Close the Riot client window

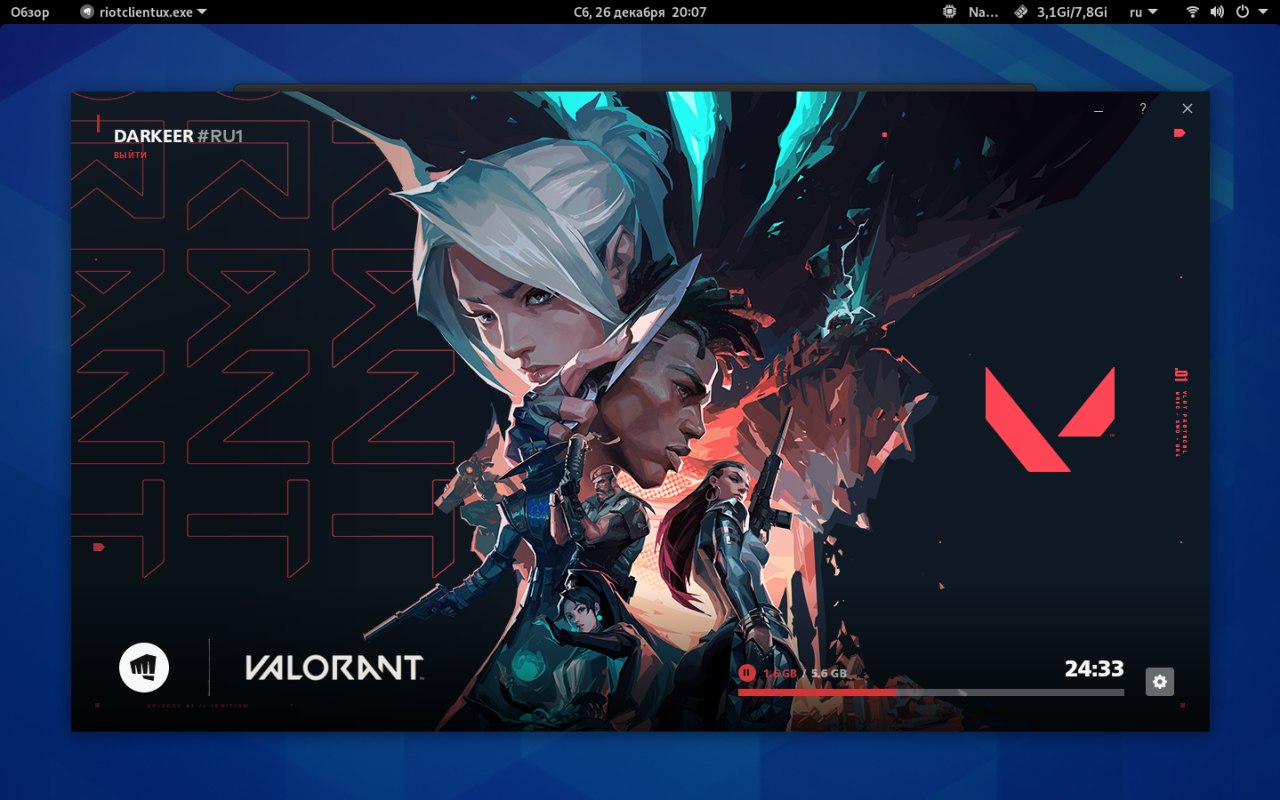[x=1187, y=108]
